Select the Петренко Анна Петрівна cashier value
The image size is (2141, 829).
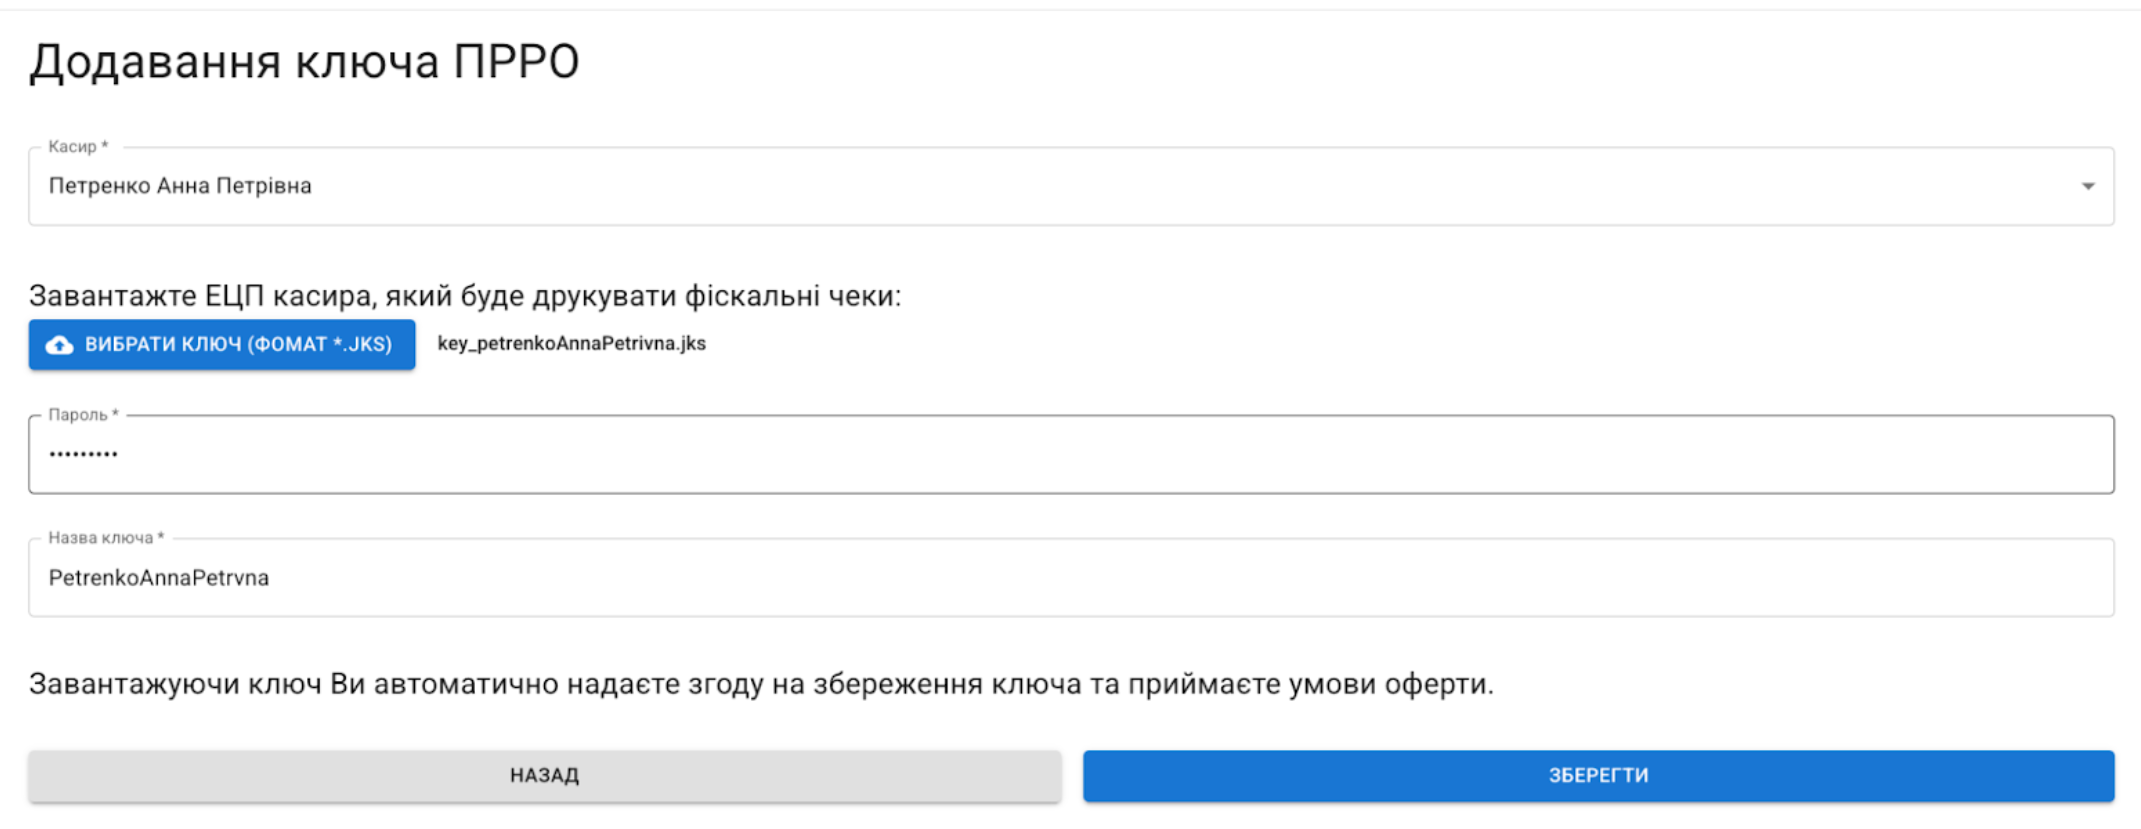180,187
